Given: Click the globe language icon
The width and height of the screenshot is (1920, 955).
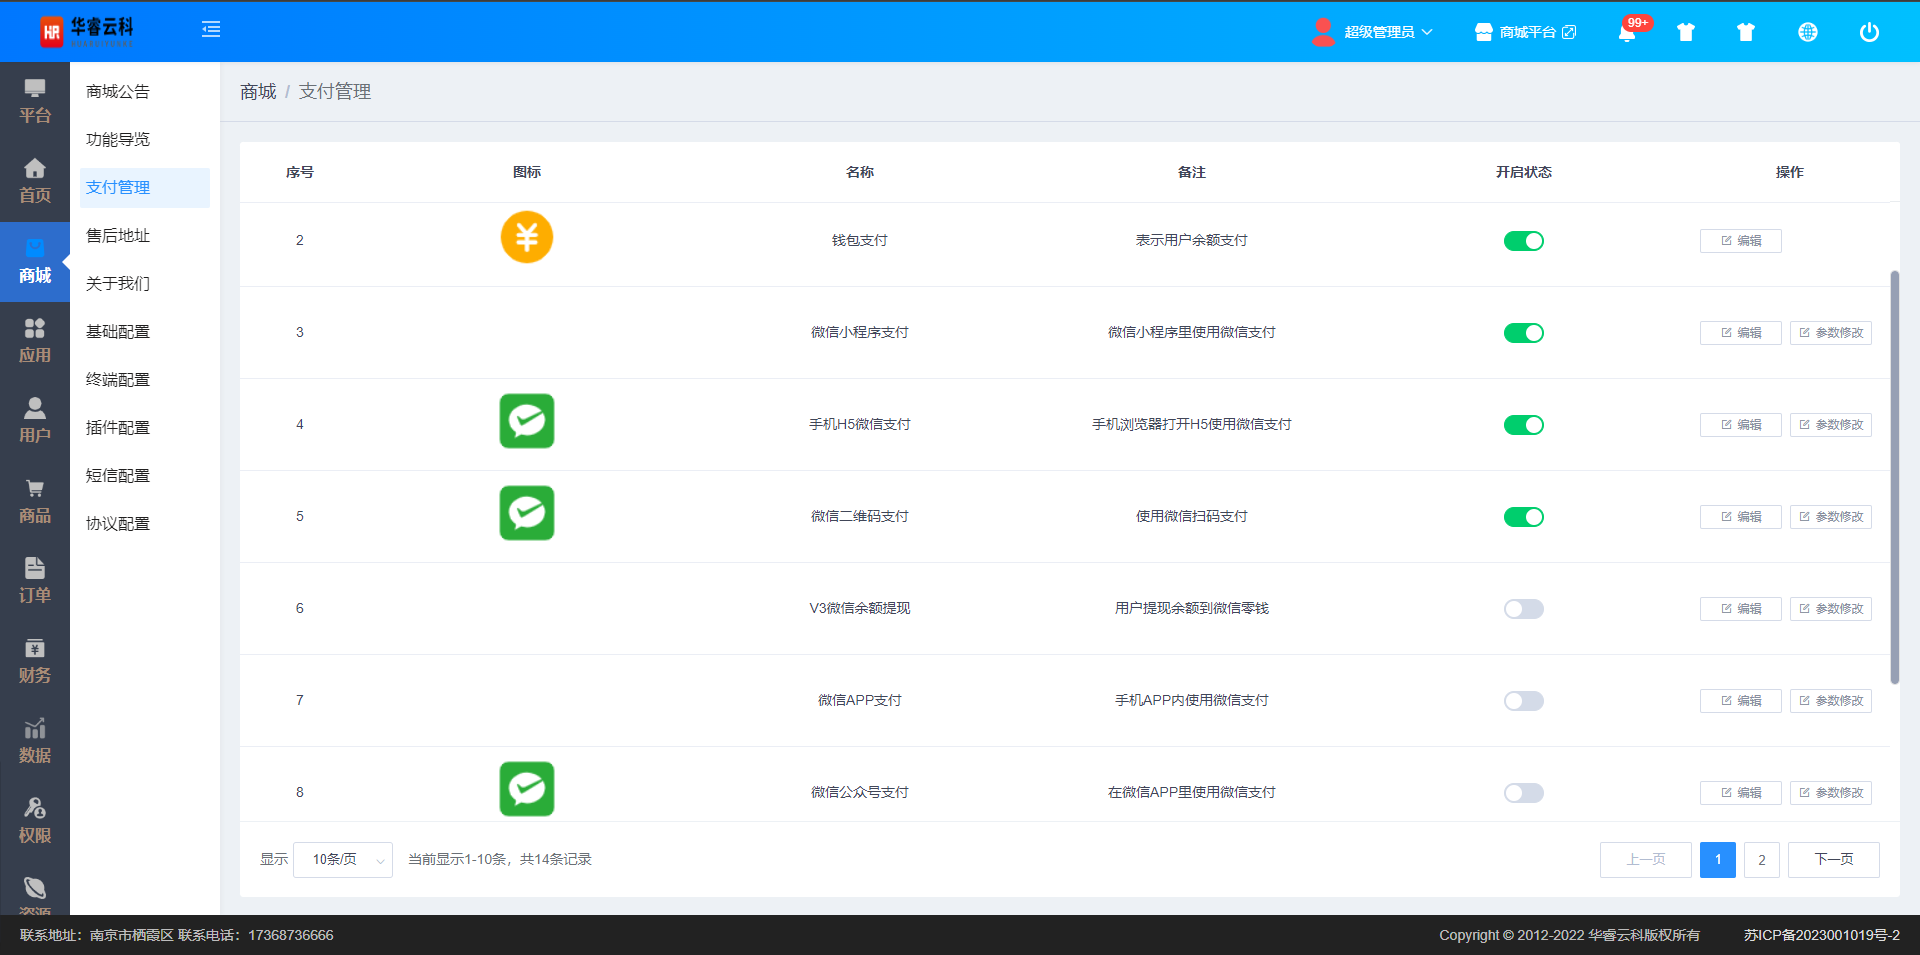Looking at the screenshot, I should [x=1807, y=32].
